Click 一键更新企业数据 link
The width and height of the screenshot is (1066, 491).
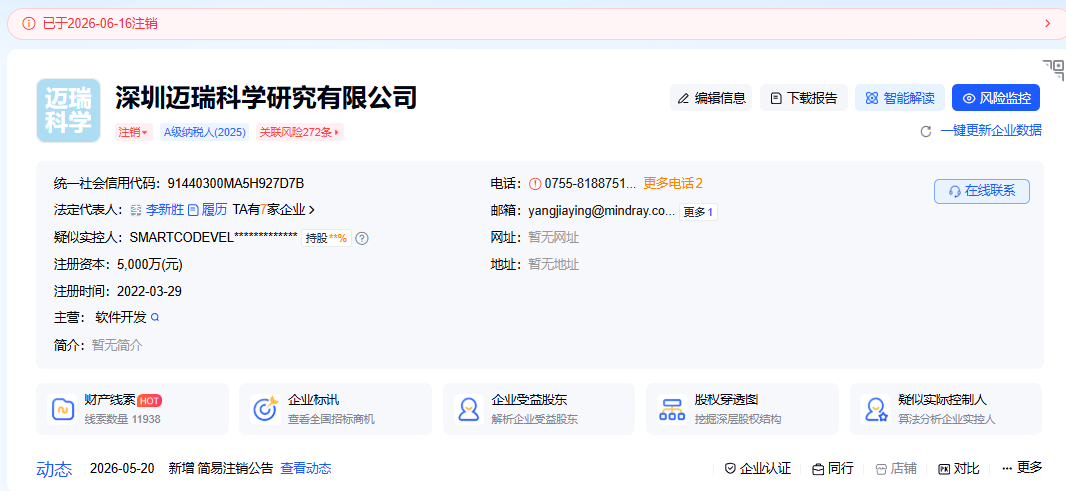(x=991, y=131)
